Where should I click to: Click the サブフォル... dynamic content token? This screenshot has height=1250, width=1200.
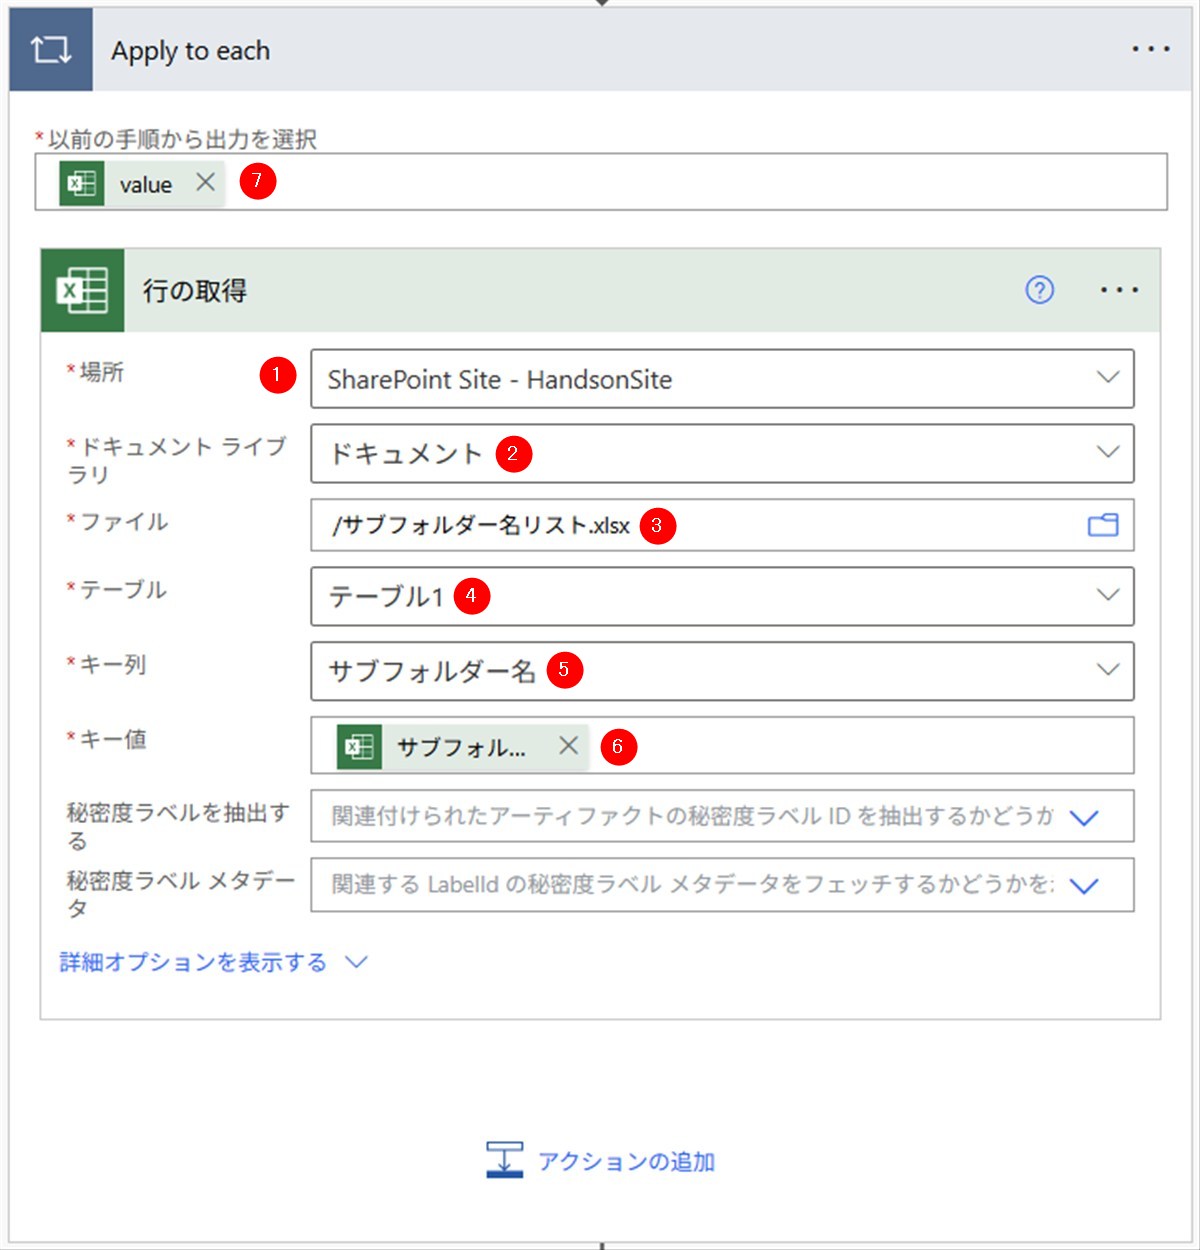point(460,747)
